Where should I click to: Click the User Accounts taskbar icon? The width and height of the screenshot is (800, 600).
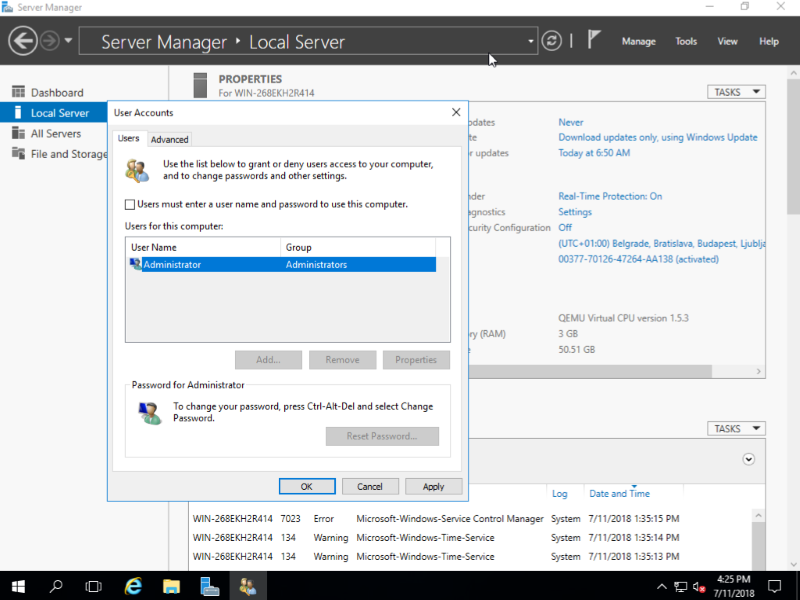point(248,586)
